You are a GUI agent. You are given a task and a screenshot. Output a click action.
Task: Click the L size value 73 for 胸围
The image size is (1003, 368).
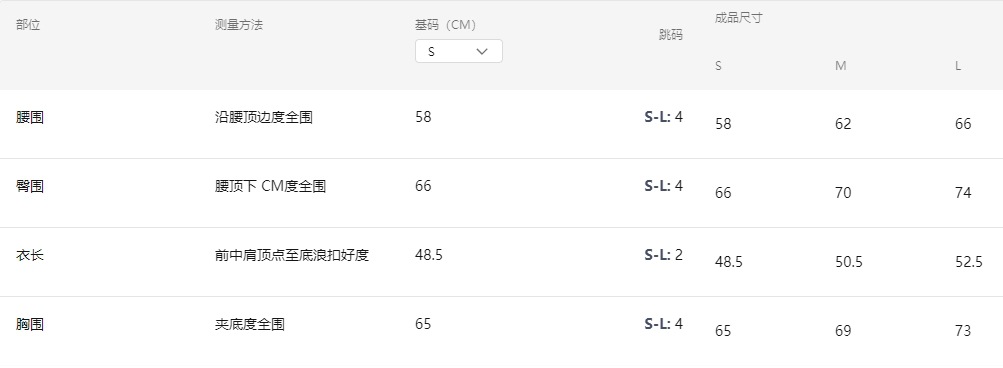(x=963, y=331)
